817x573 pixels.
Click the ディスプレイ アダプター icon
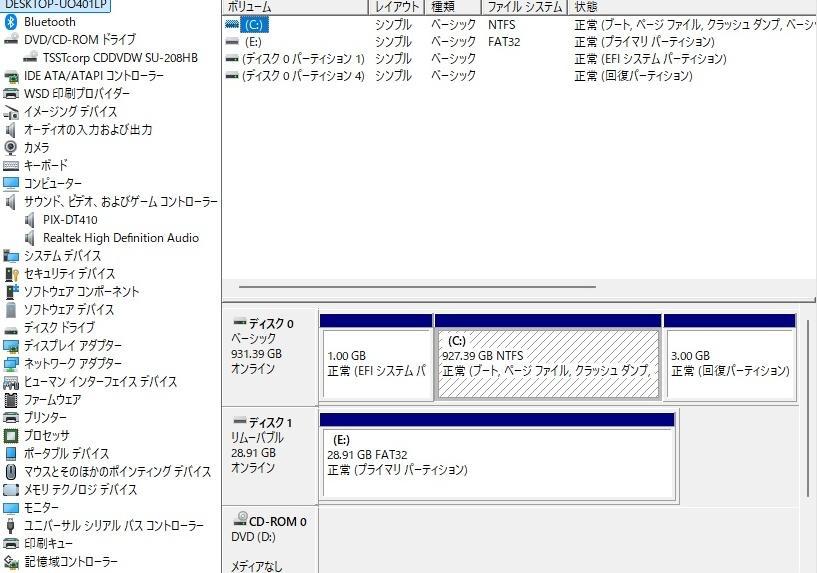click(x=10, y=345)
